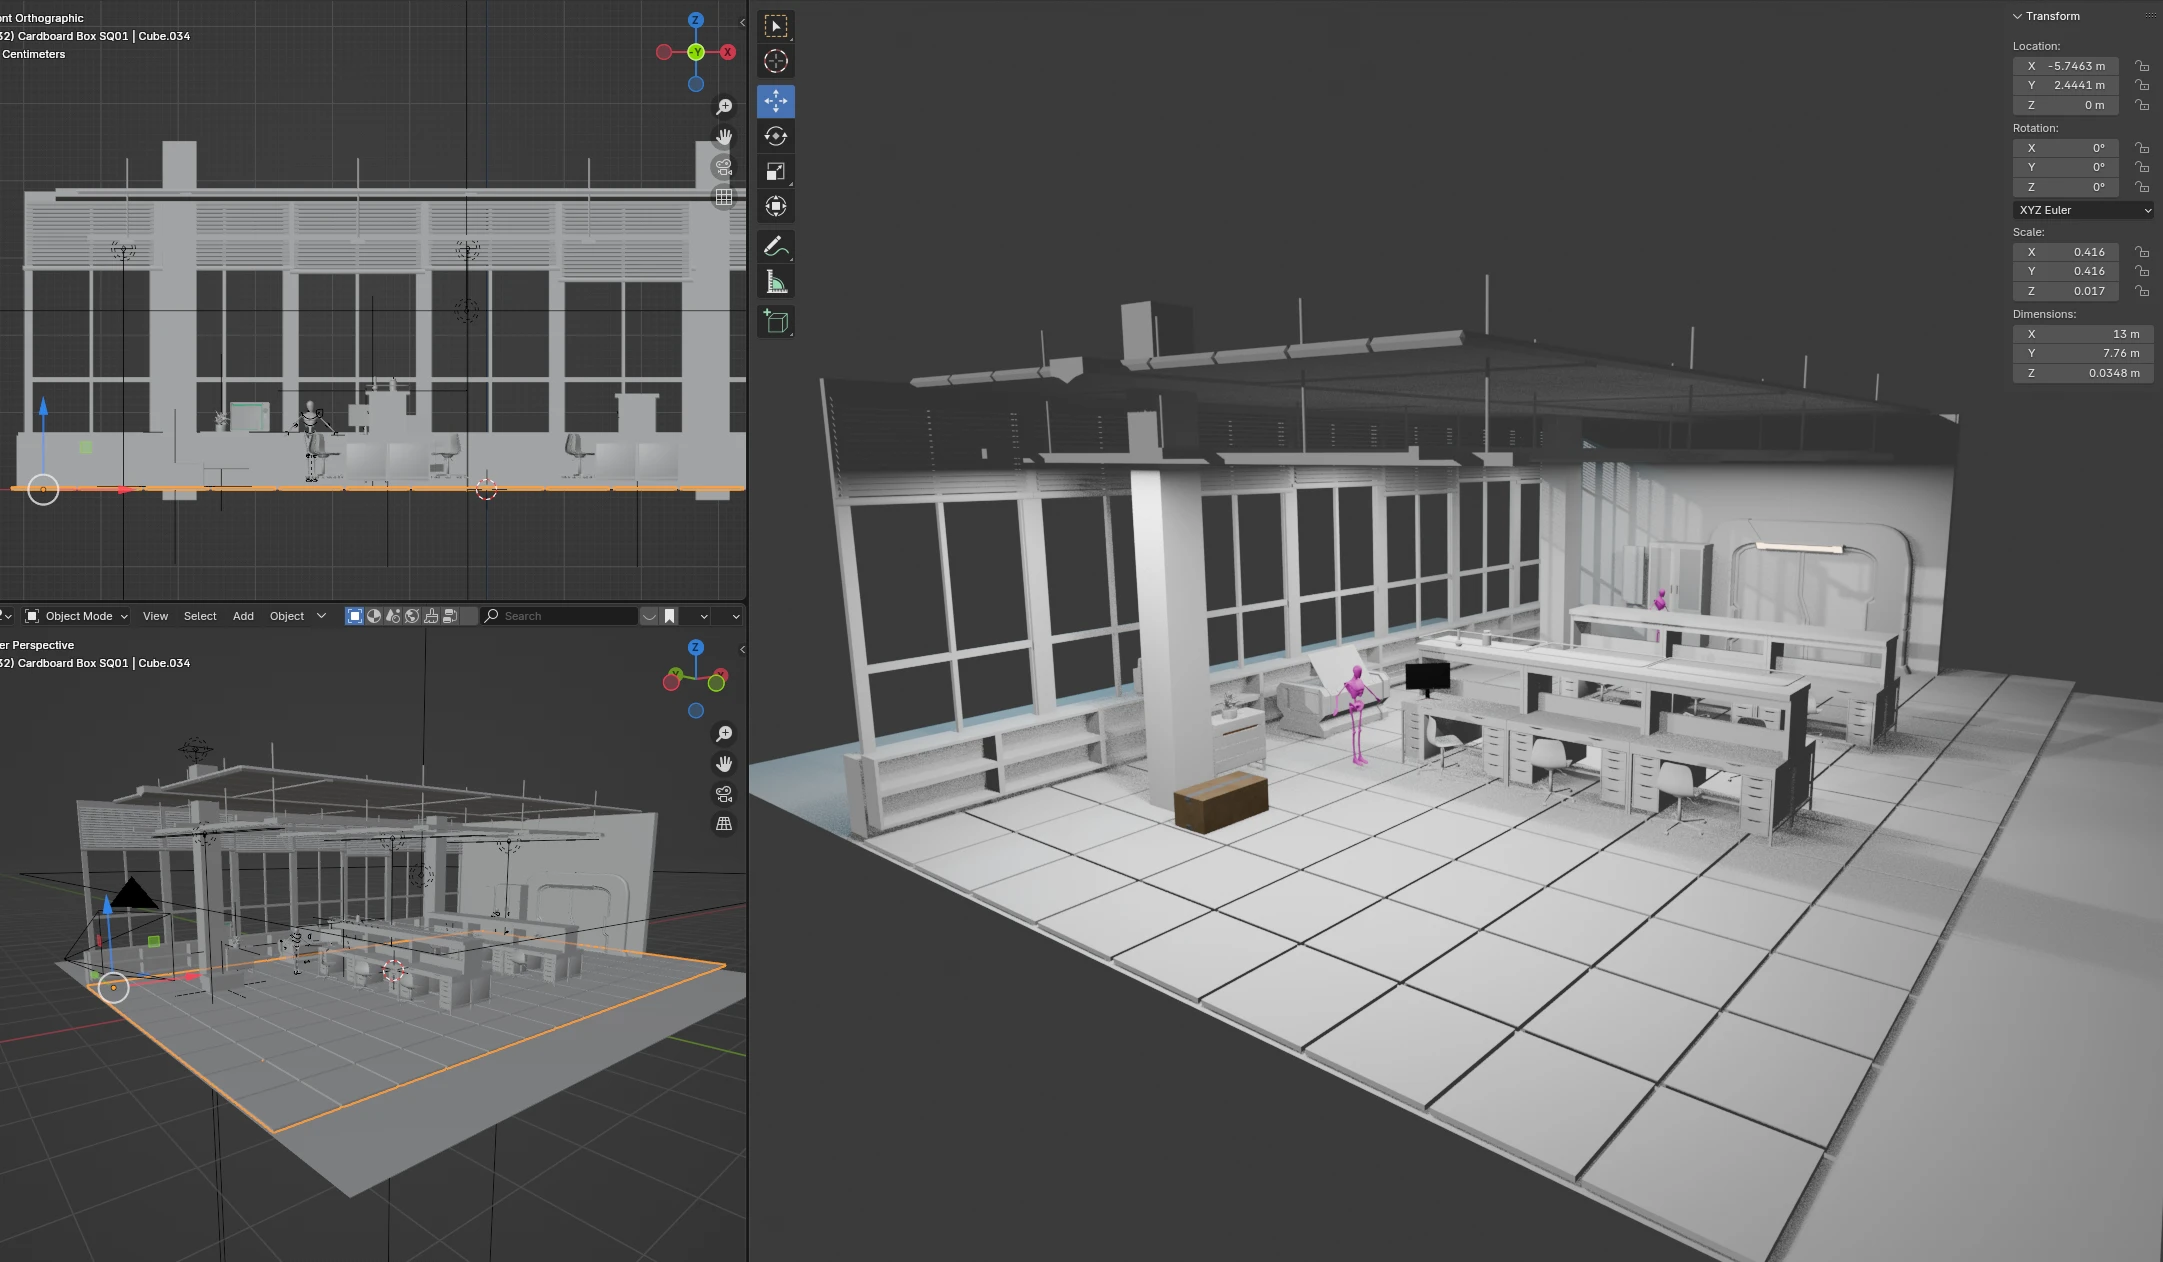
Task: Select the Move tool in toolbar
Action: pos(776,101)
